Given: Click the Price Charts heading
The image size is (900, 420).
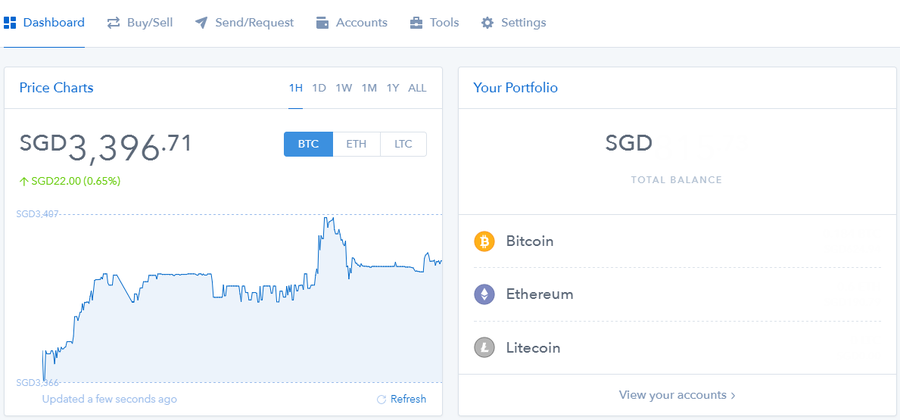Looking at the screenshot, I should [56, 88].
